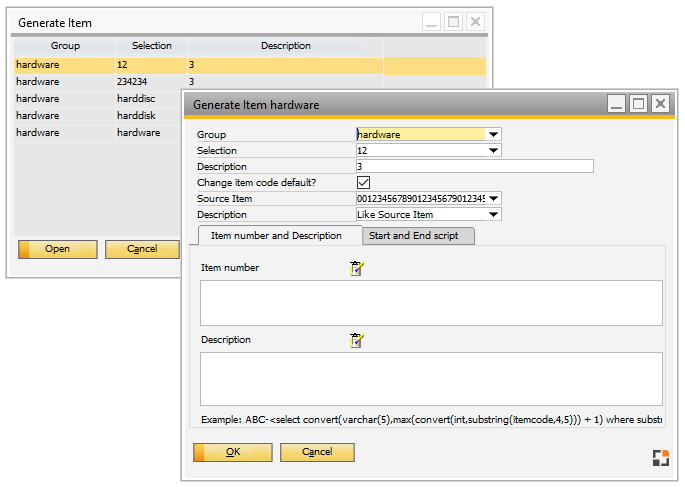The image size is (685, 487).
Task: Click the corner icon at bottom right of dialog
Action: [x=659, y=458]
